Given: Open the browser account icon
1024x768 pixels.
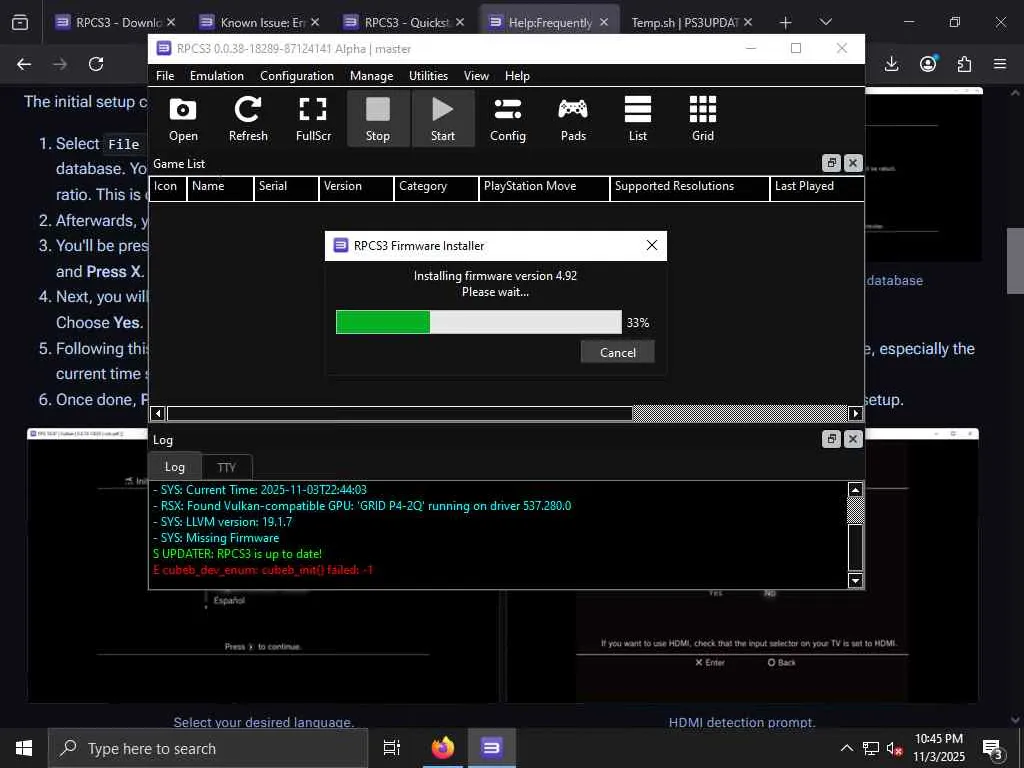Looking at the screenshot, I should tap(928, 64).
